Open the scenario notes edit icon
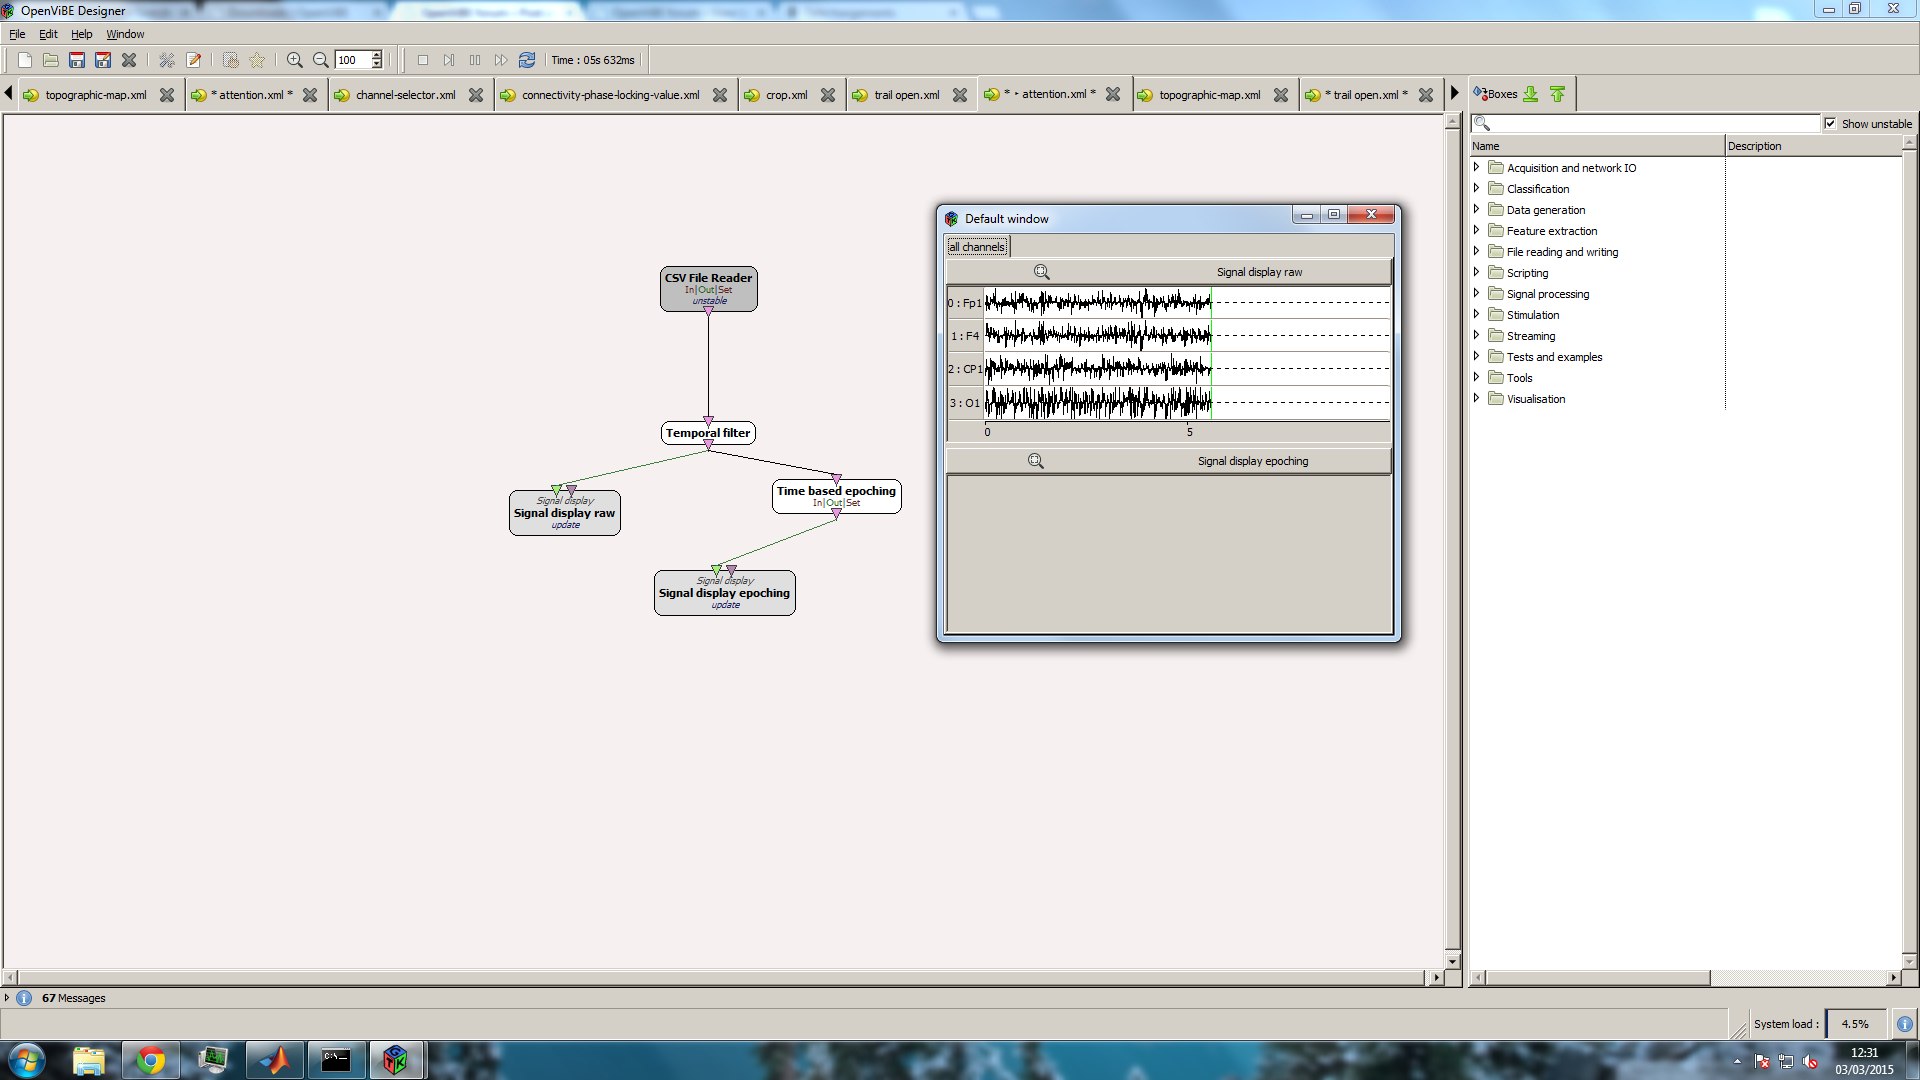1920x1080 pixels. [x=194, y=60]
